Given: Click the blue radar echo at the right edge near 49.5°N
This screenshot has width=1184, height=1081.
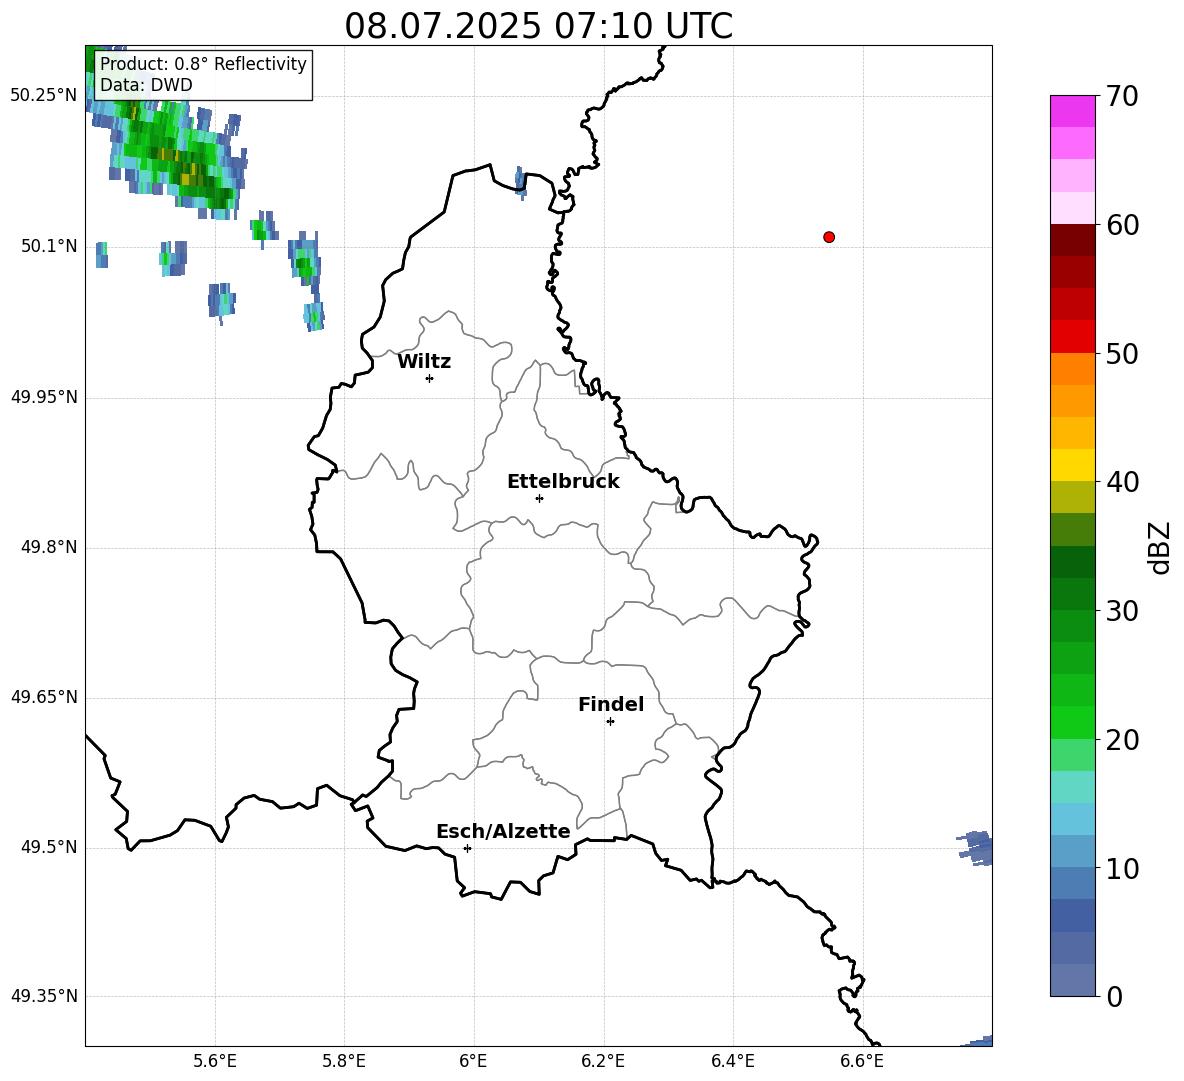Looking at the screenshot, I should (x=976, y=848).
